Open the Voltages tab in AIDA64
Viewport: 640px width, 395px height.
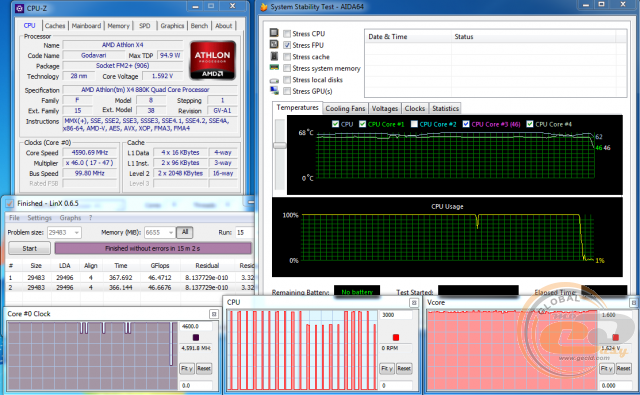click(x=384, y=109)
